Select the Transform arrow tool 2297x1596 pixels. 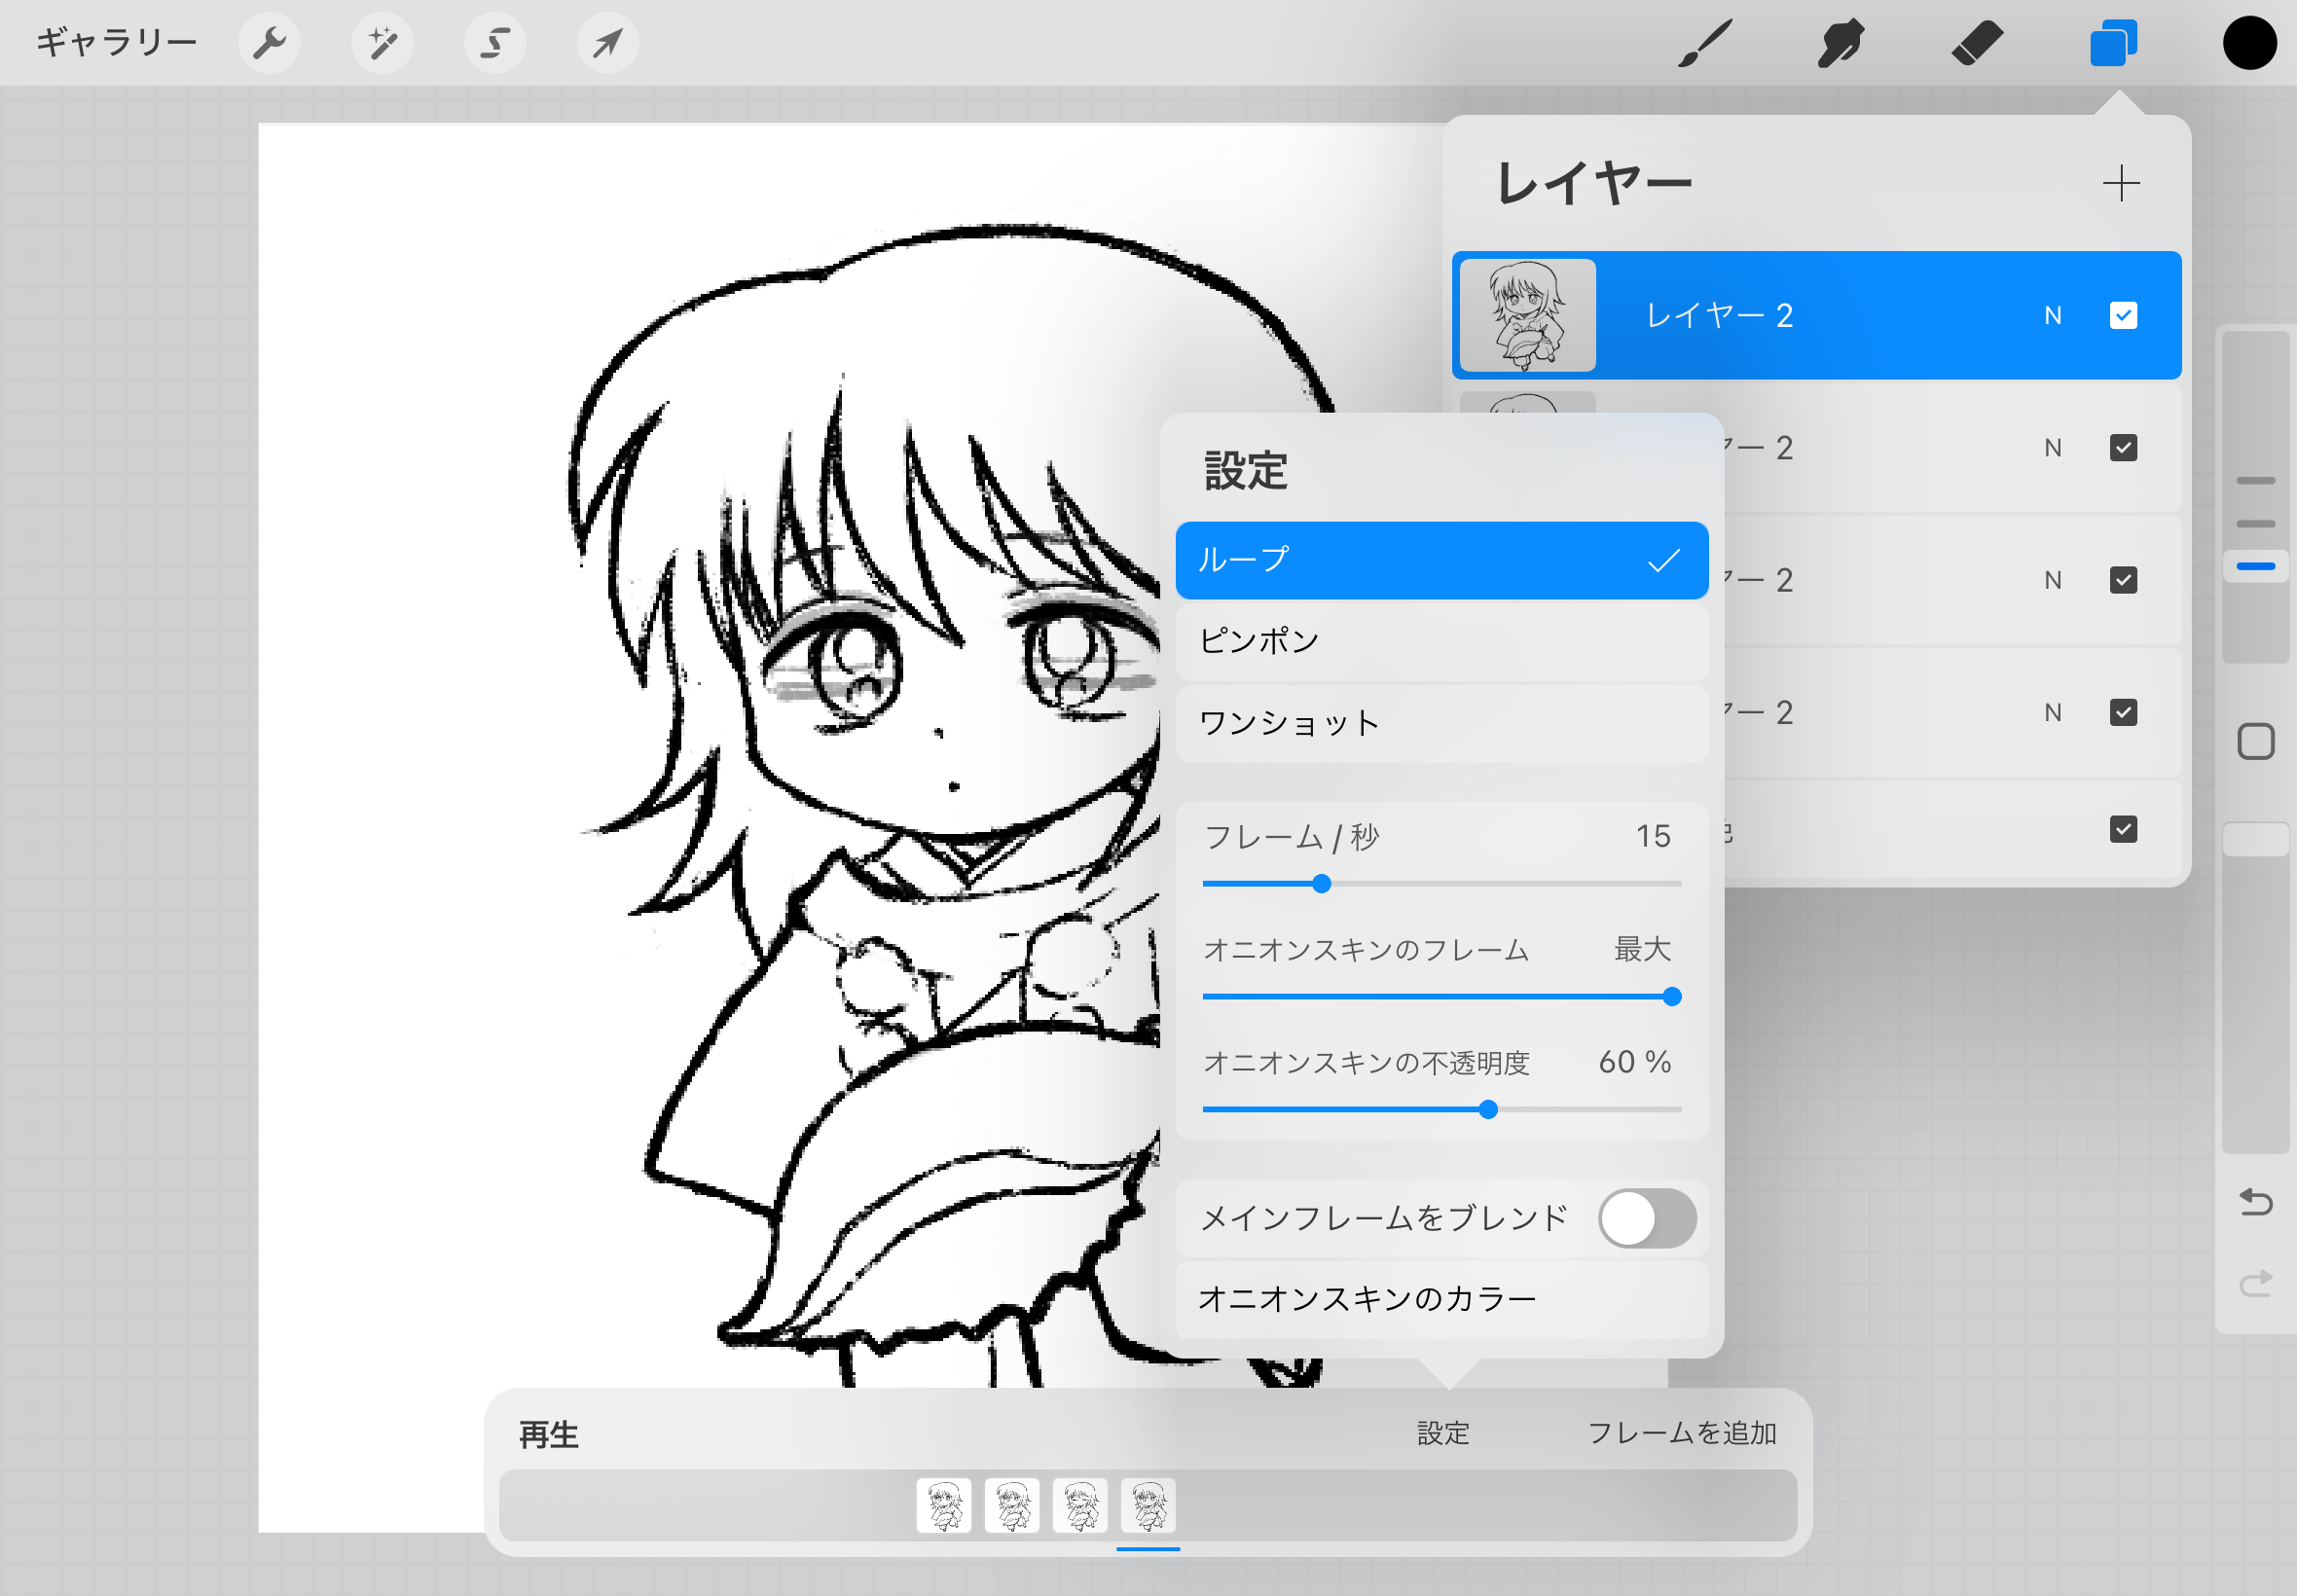click(x=608, y=43)
